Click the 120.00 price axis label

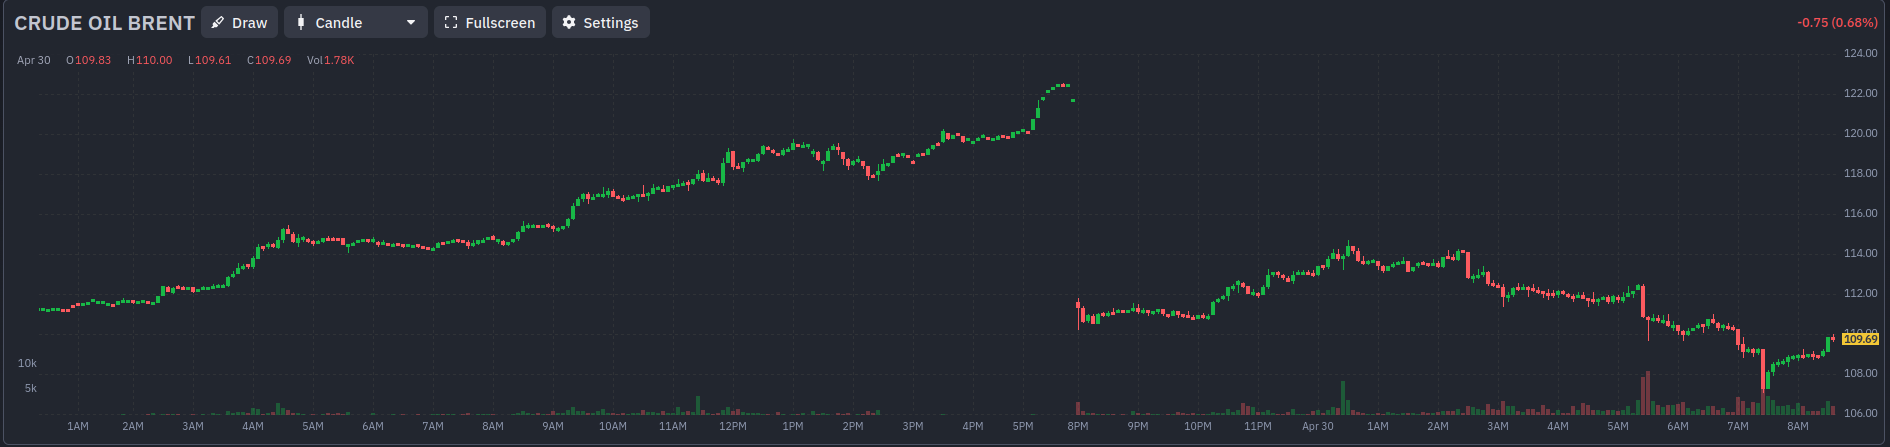pyautogui.click(x=1861, y=133)
